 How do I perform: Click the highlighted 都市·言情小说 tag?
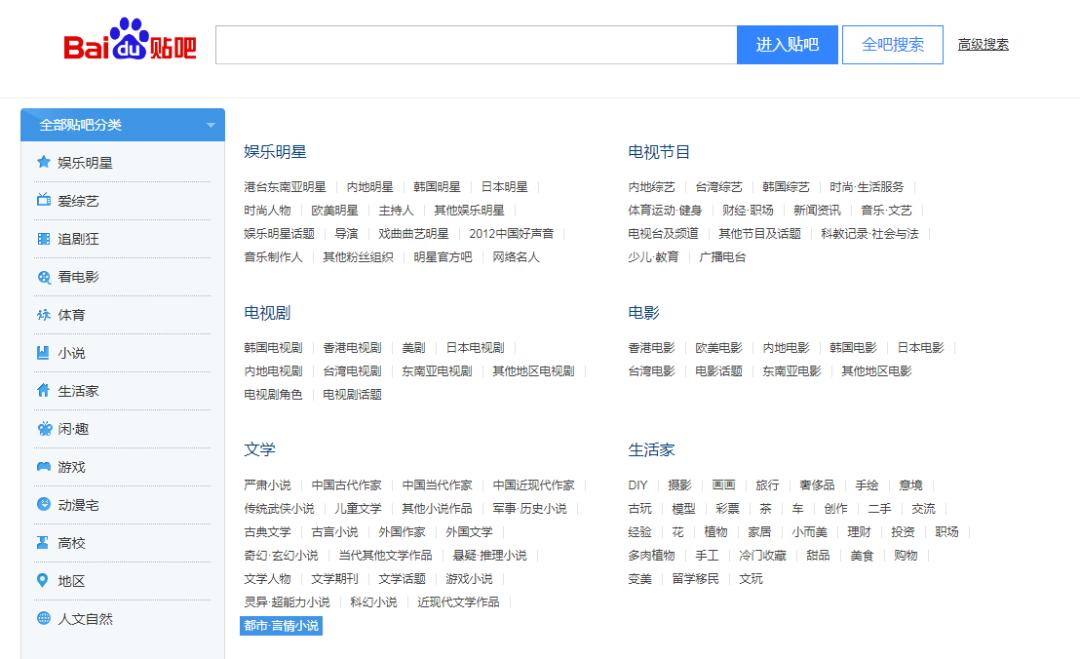[x=279, y=626]
